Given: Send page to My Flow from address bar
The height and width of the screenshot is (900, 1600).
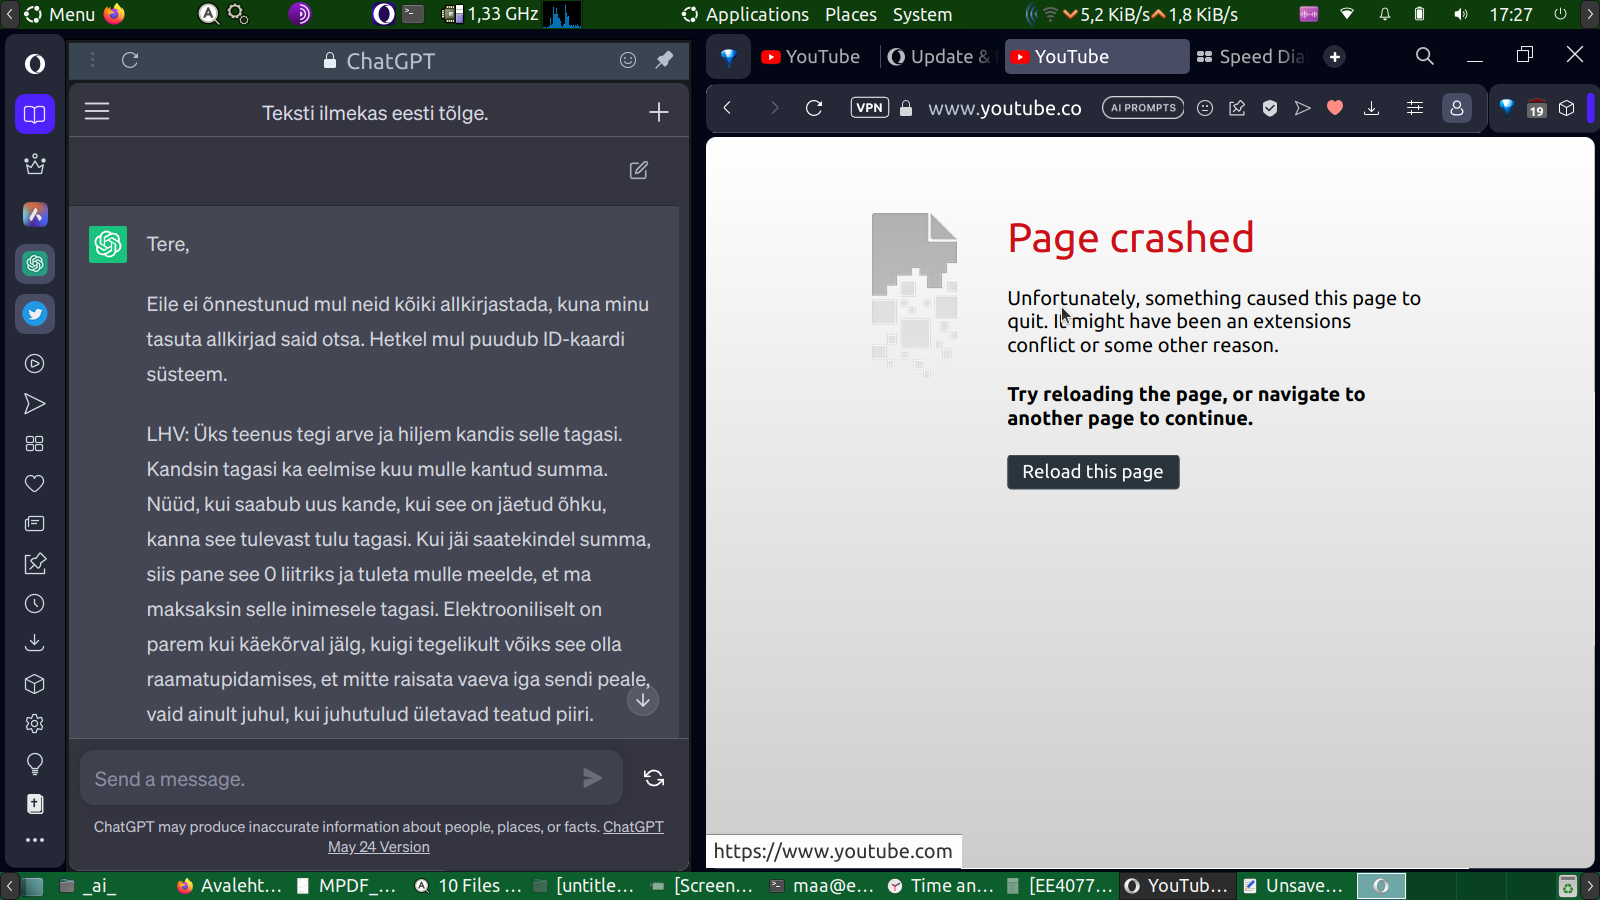Looking at the screenshot, I should [1302, 108].
